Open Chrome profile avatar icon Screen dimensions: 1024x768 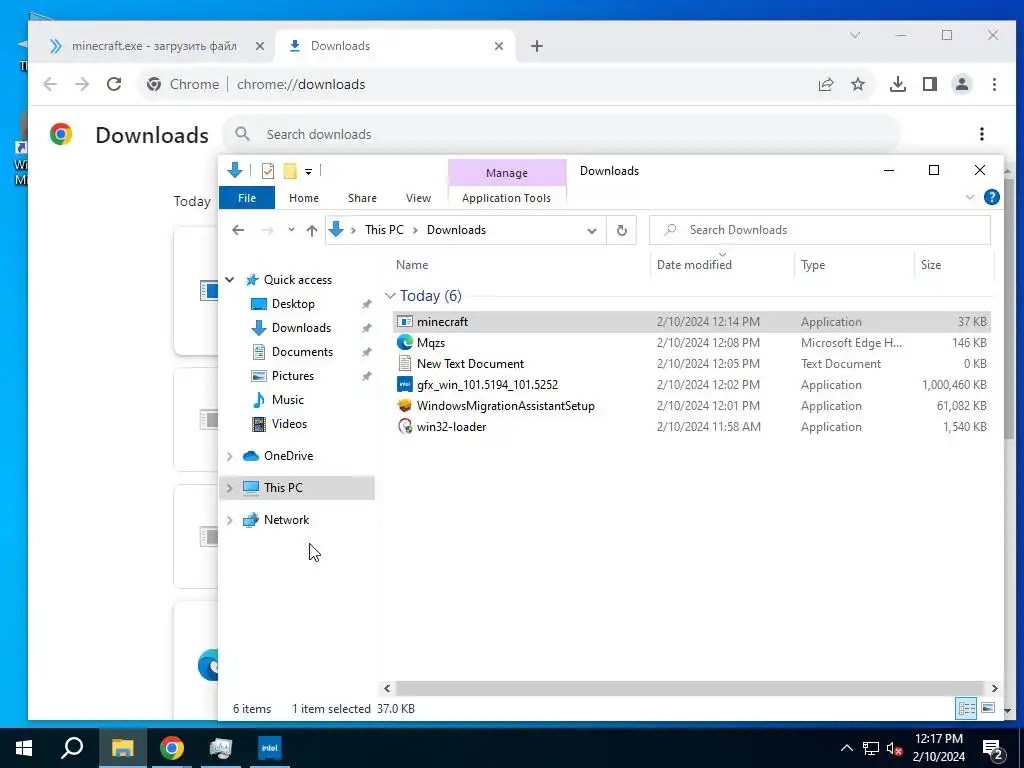tap(962, 84)
